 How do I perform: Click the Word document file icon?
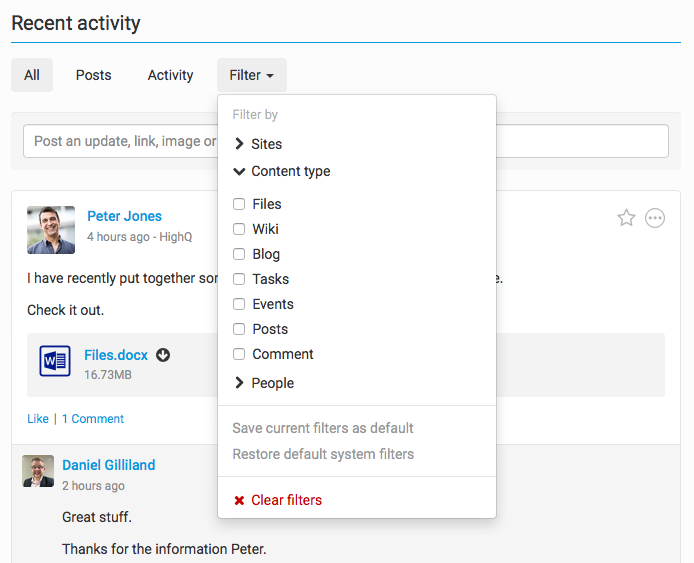pos(55,360)
